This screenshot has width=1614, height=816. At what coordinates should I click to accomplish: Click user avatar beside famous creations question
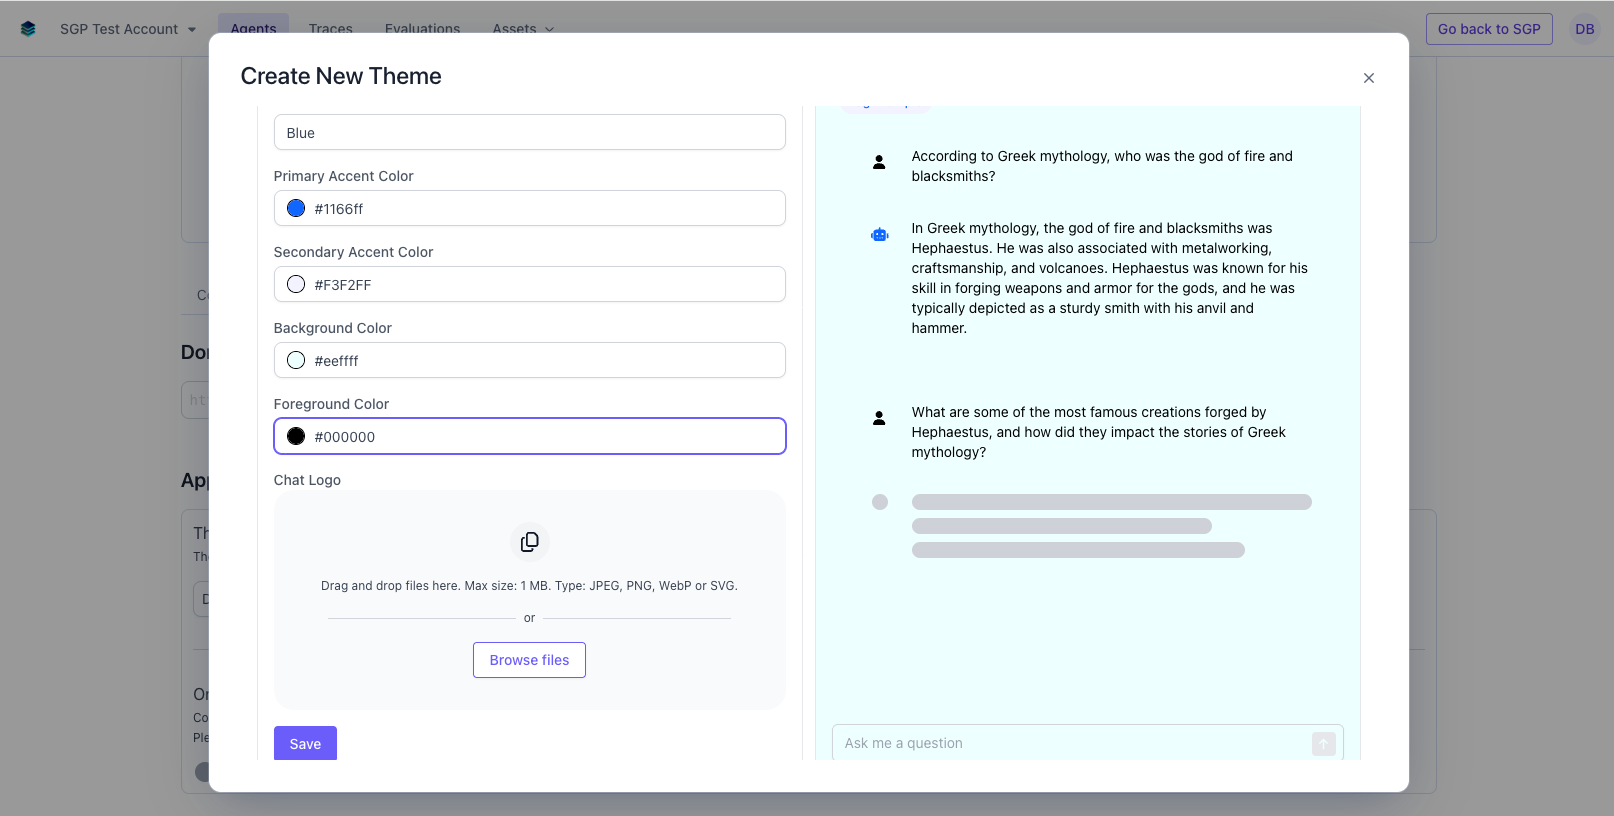click(879, 418)
